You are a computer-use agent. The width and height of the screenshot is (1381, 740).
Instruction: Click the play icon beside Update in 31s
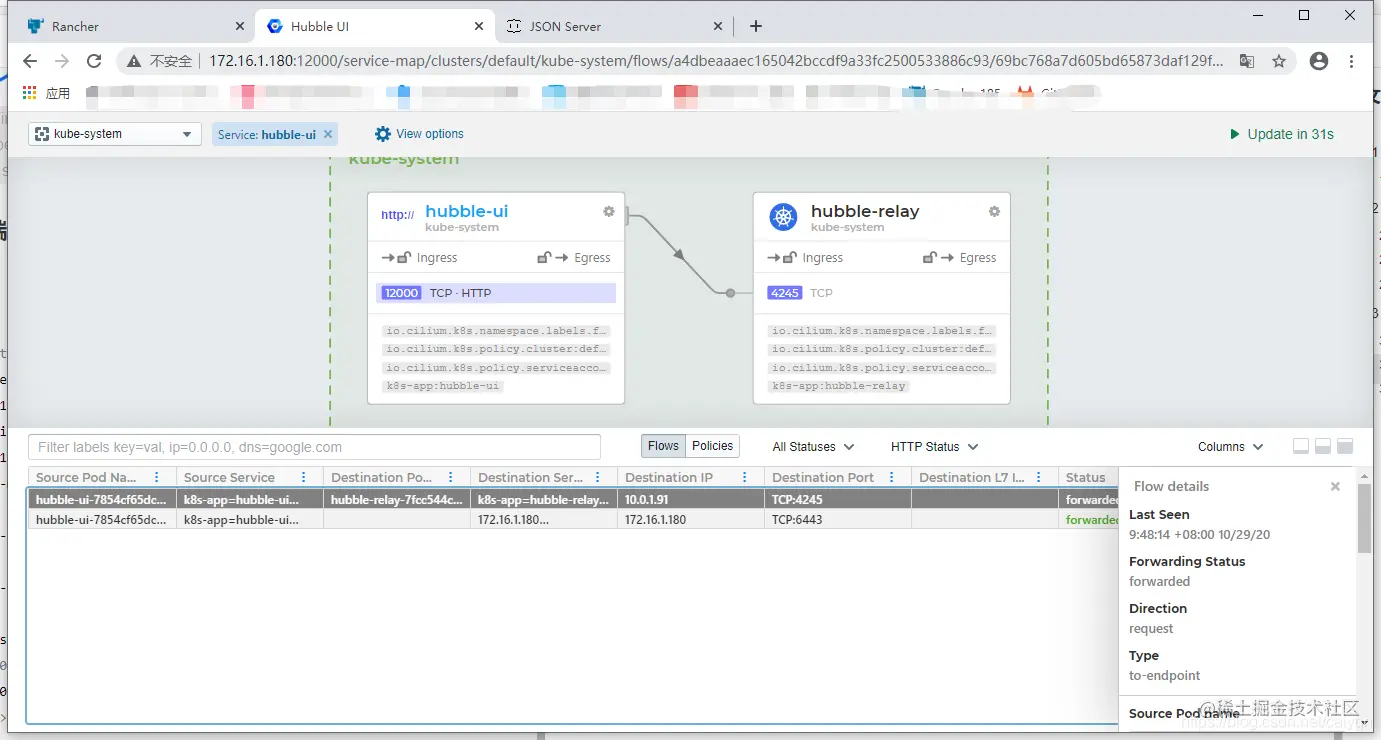point(1234,134)
